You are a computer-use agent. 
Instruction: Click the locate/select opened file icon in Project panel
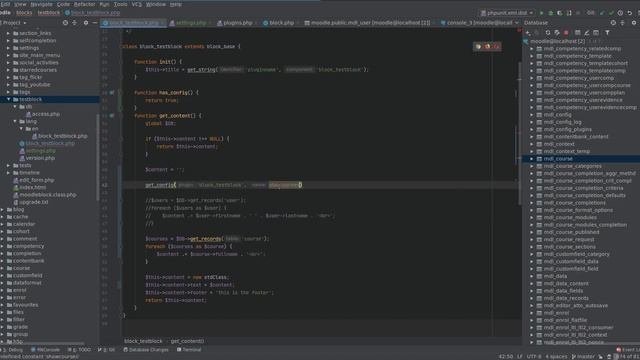[65, 23]
